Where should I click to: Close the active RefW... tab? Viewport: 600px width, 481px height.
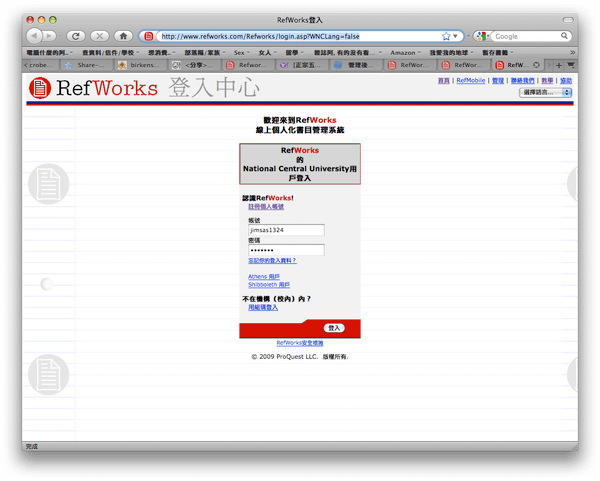[x=536, y=65]
